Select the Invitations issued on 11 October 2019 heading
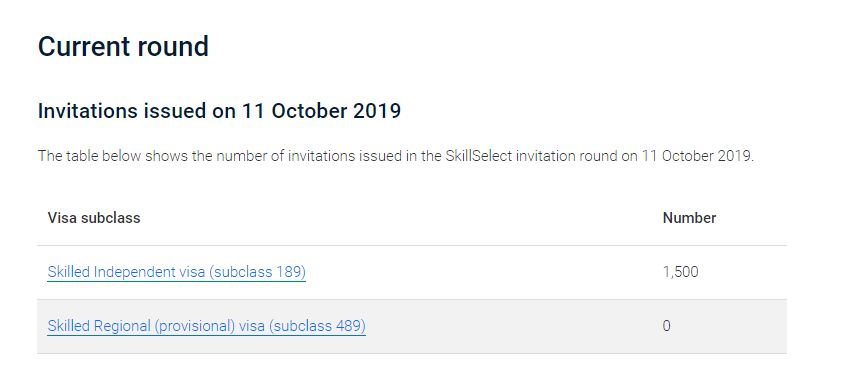 click(x=220, y=111)
